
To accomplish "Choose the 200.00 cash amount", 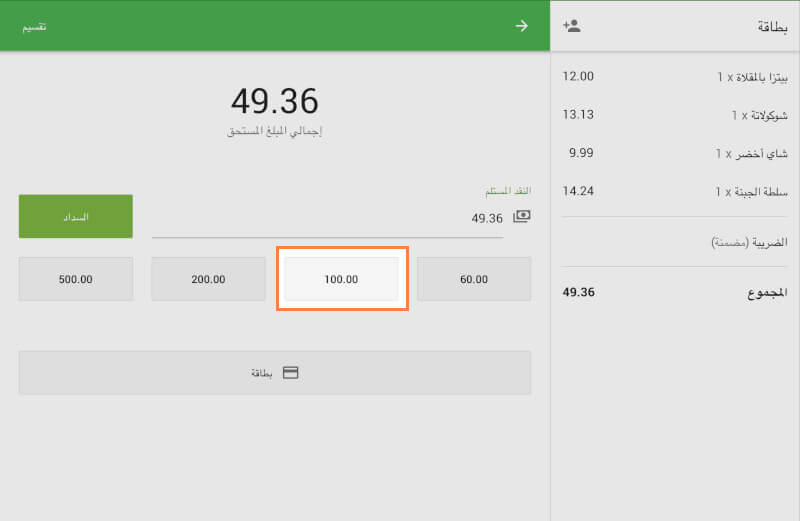I will coord(208,279).
